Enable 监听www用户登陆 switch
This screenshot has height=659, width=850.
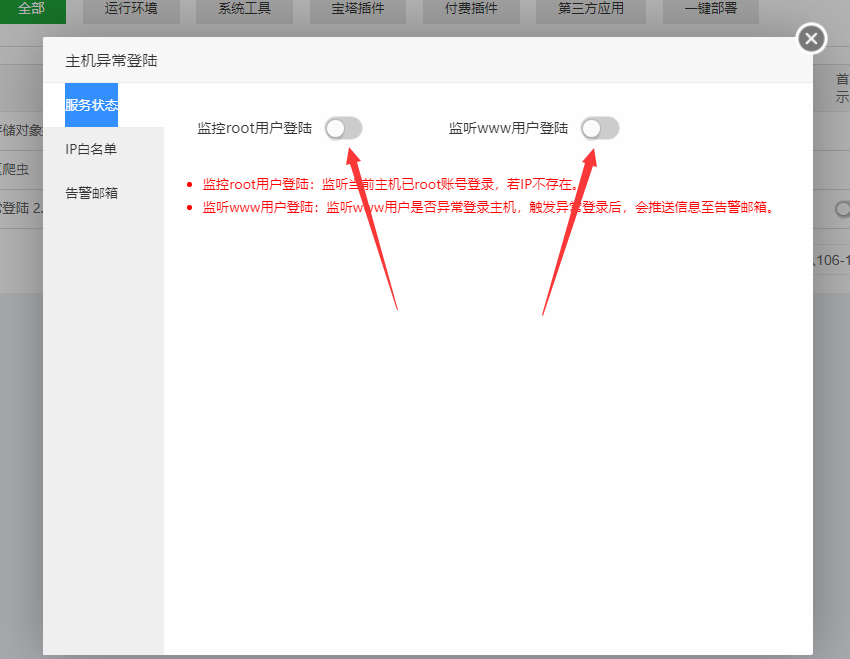[600, 128]
